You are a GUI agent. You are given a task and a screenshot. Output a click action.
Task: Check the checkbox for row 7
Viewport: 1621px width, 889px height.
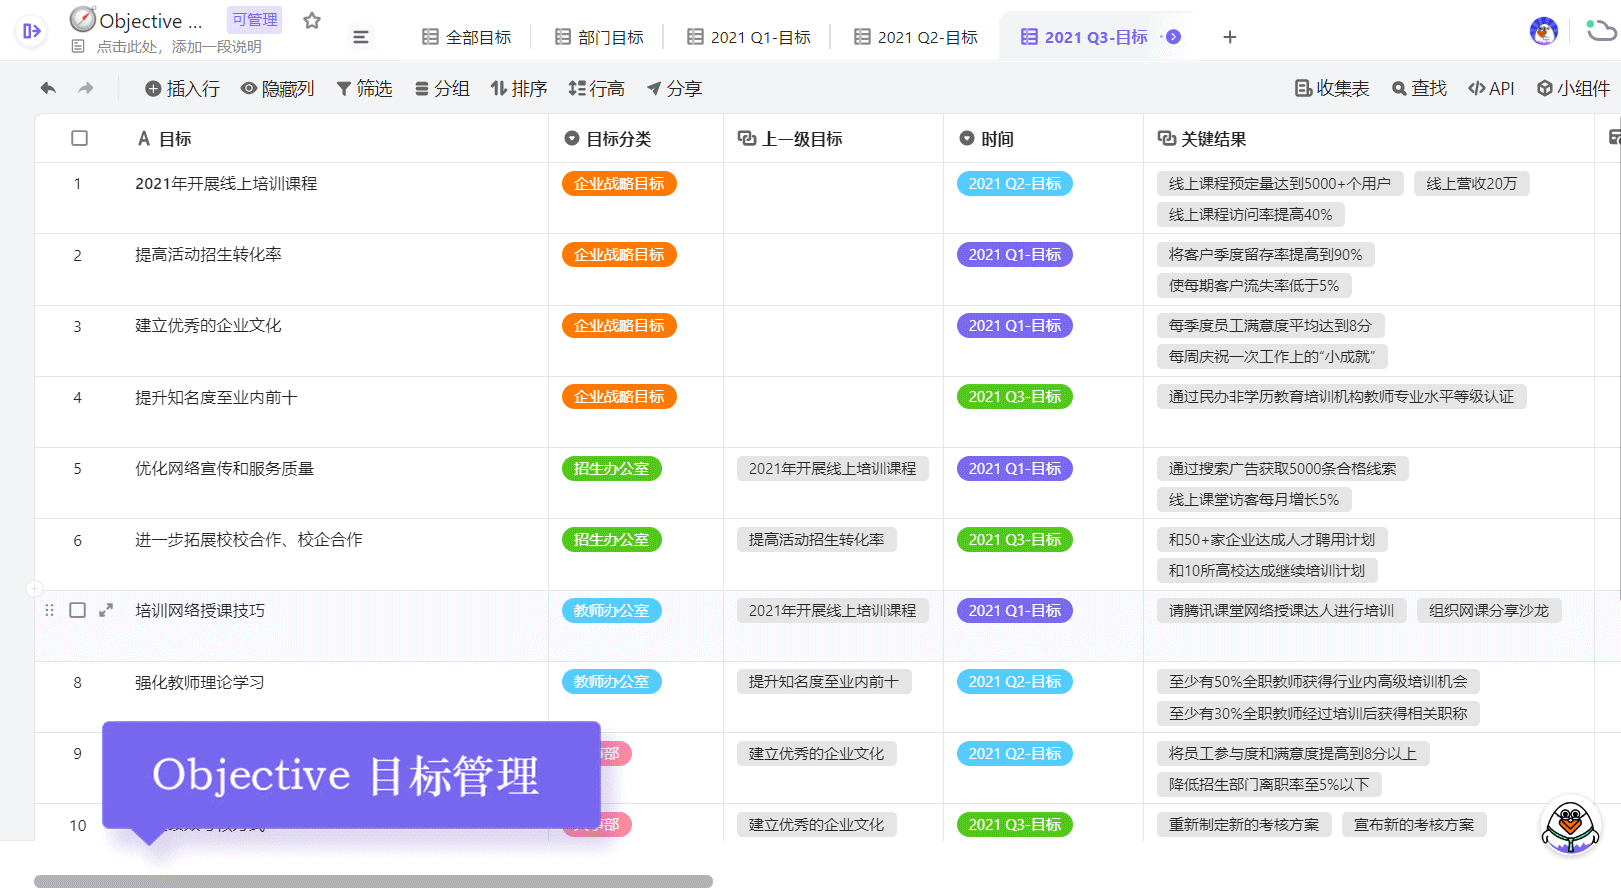(x=77, y=610)
